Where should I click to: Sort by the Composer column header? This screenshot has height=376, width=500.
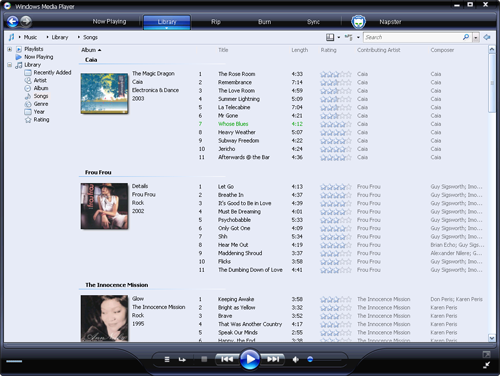click(442, 50)
